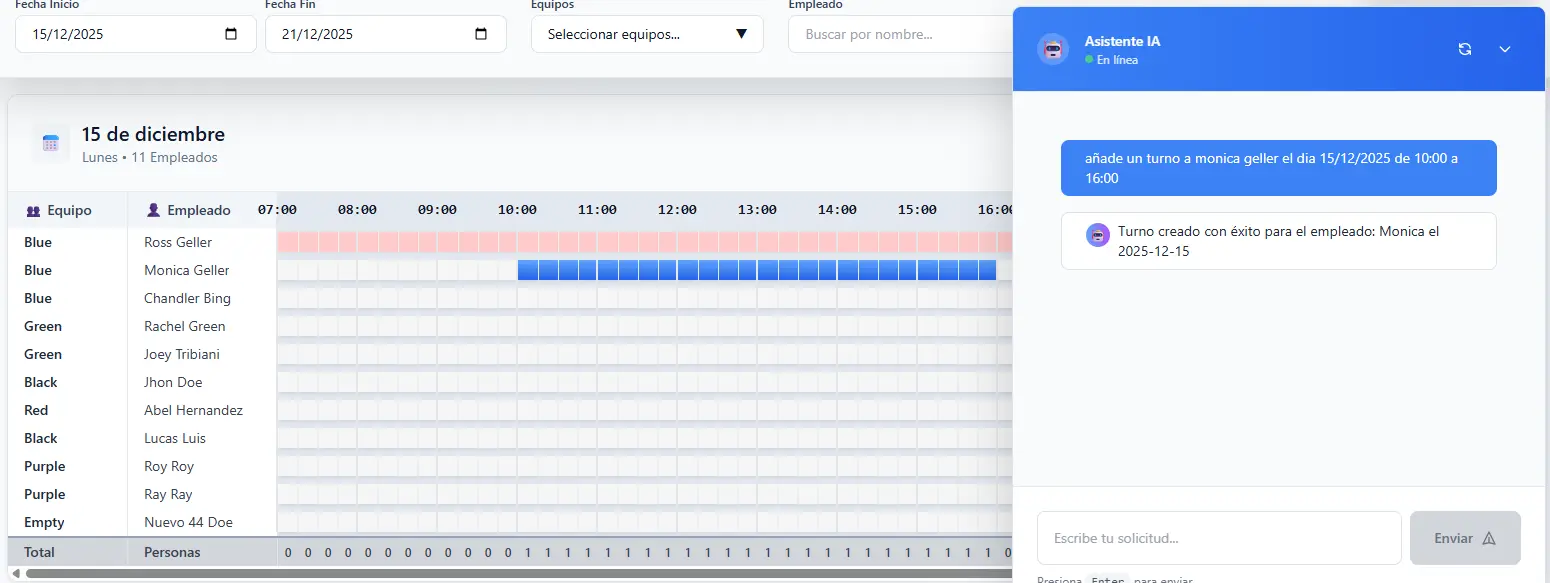The image size is (1550, 583).
Task: Open the Seleccionar equipos dropdown
Action: (647, 34)
